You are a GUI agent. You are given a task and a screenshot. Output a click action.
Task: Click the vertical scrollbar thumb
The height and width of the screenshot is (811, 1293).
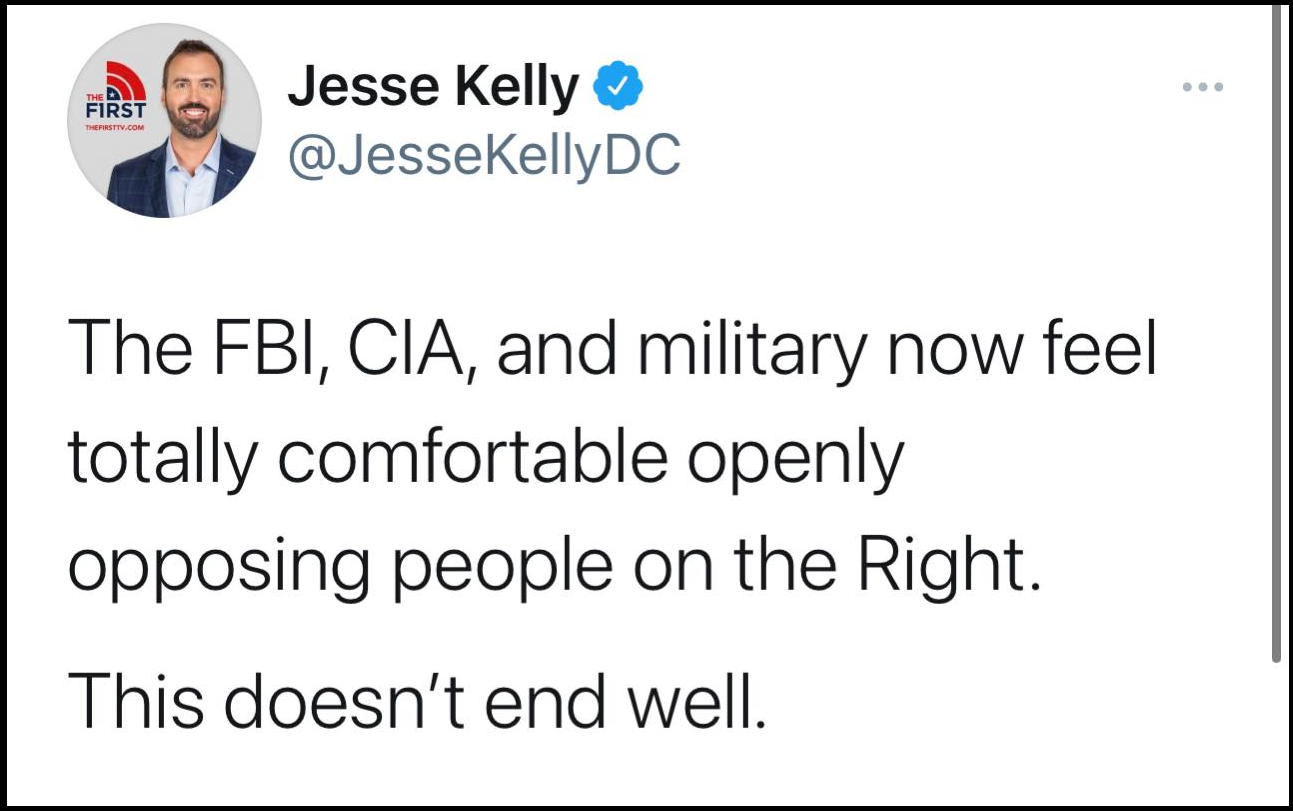point(1276,335)
